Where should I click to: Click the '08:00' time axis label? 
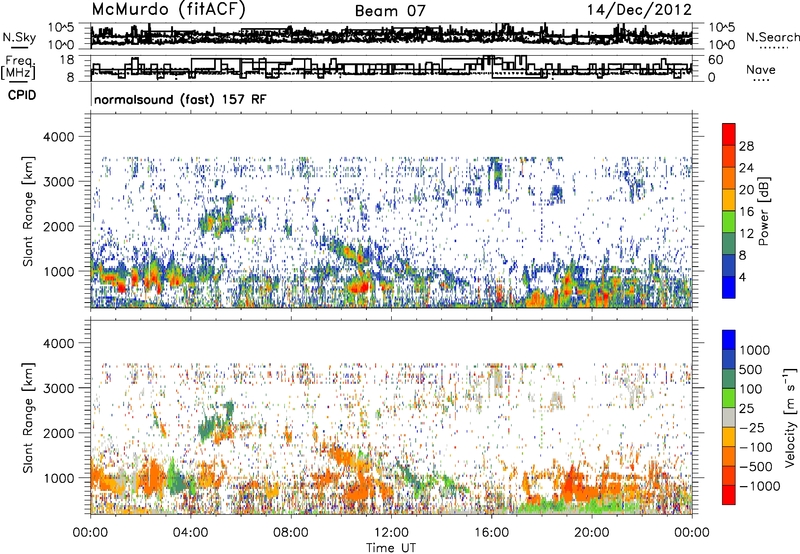point(291,533)
